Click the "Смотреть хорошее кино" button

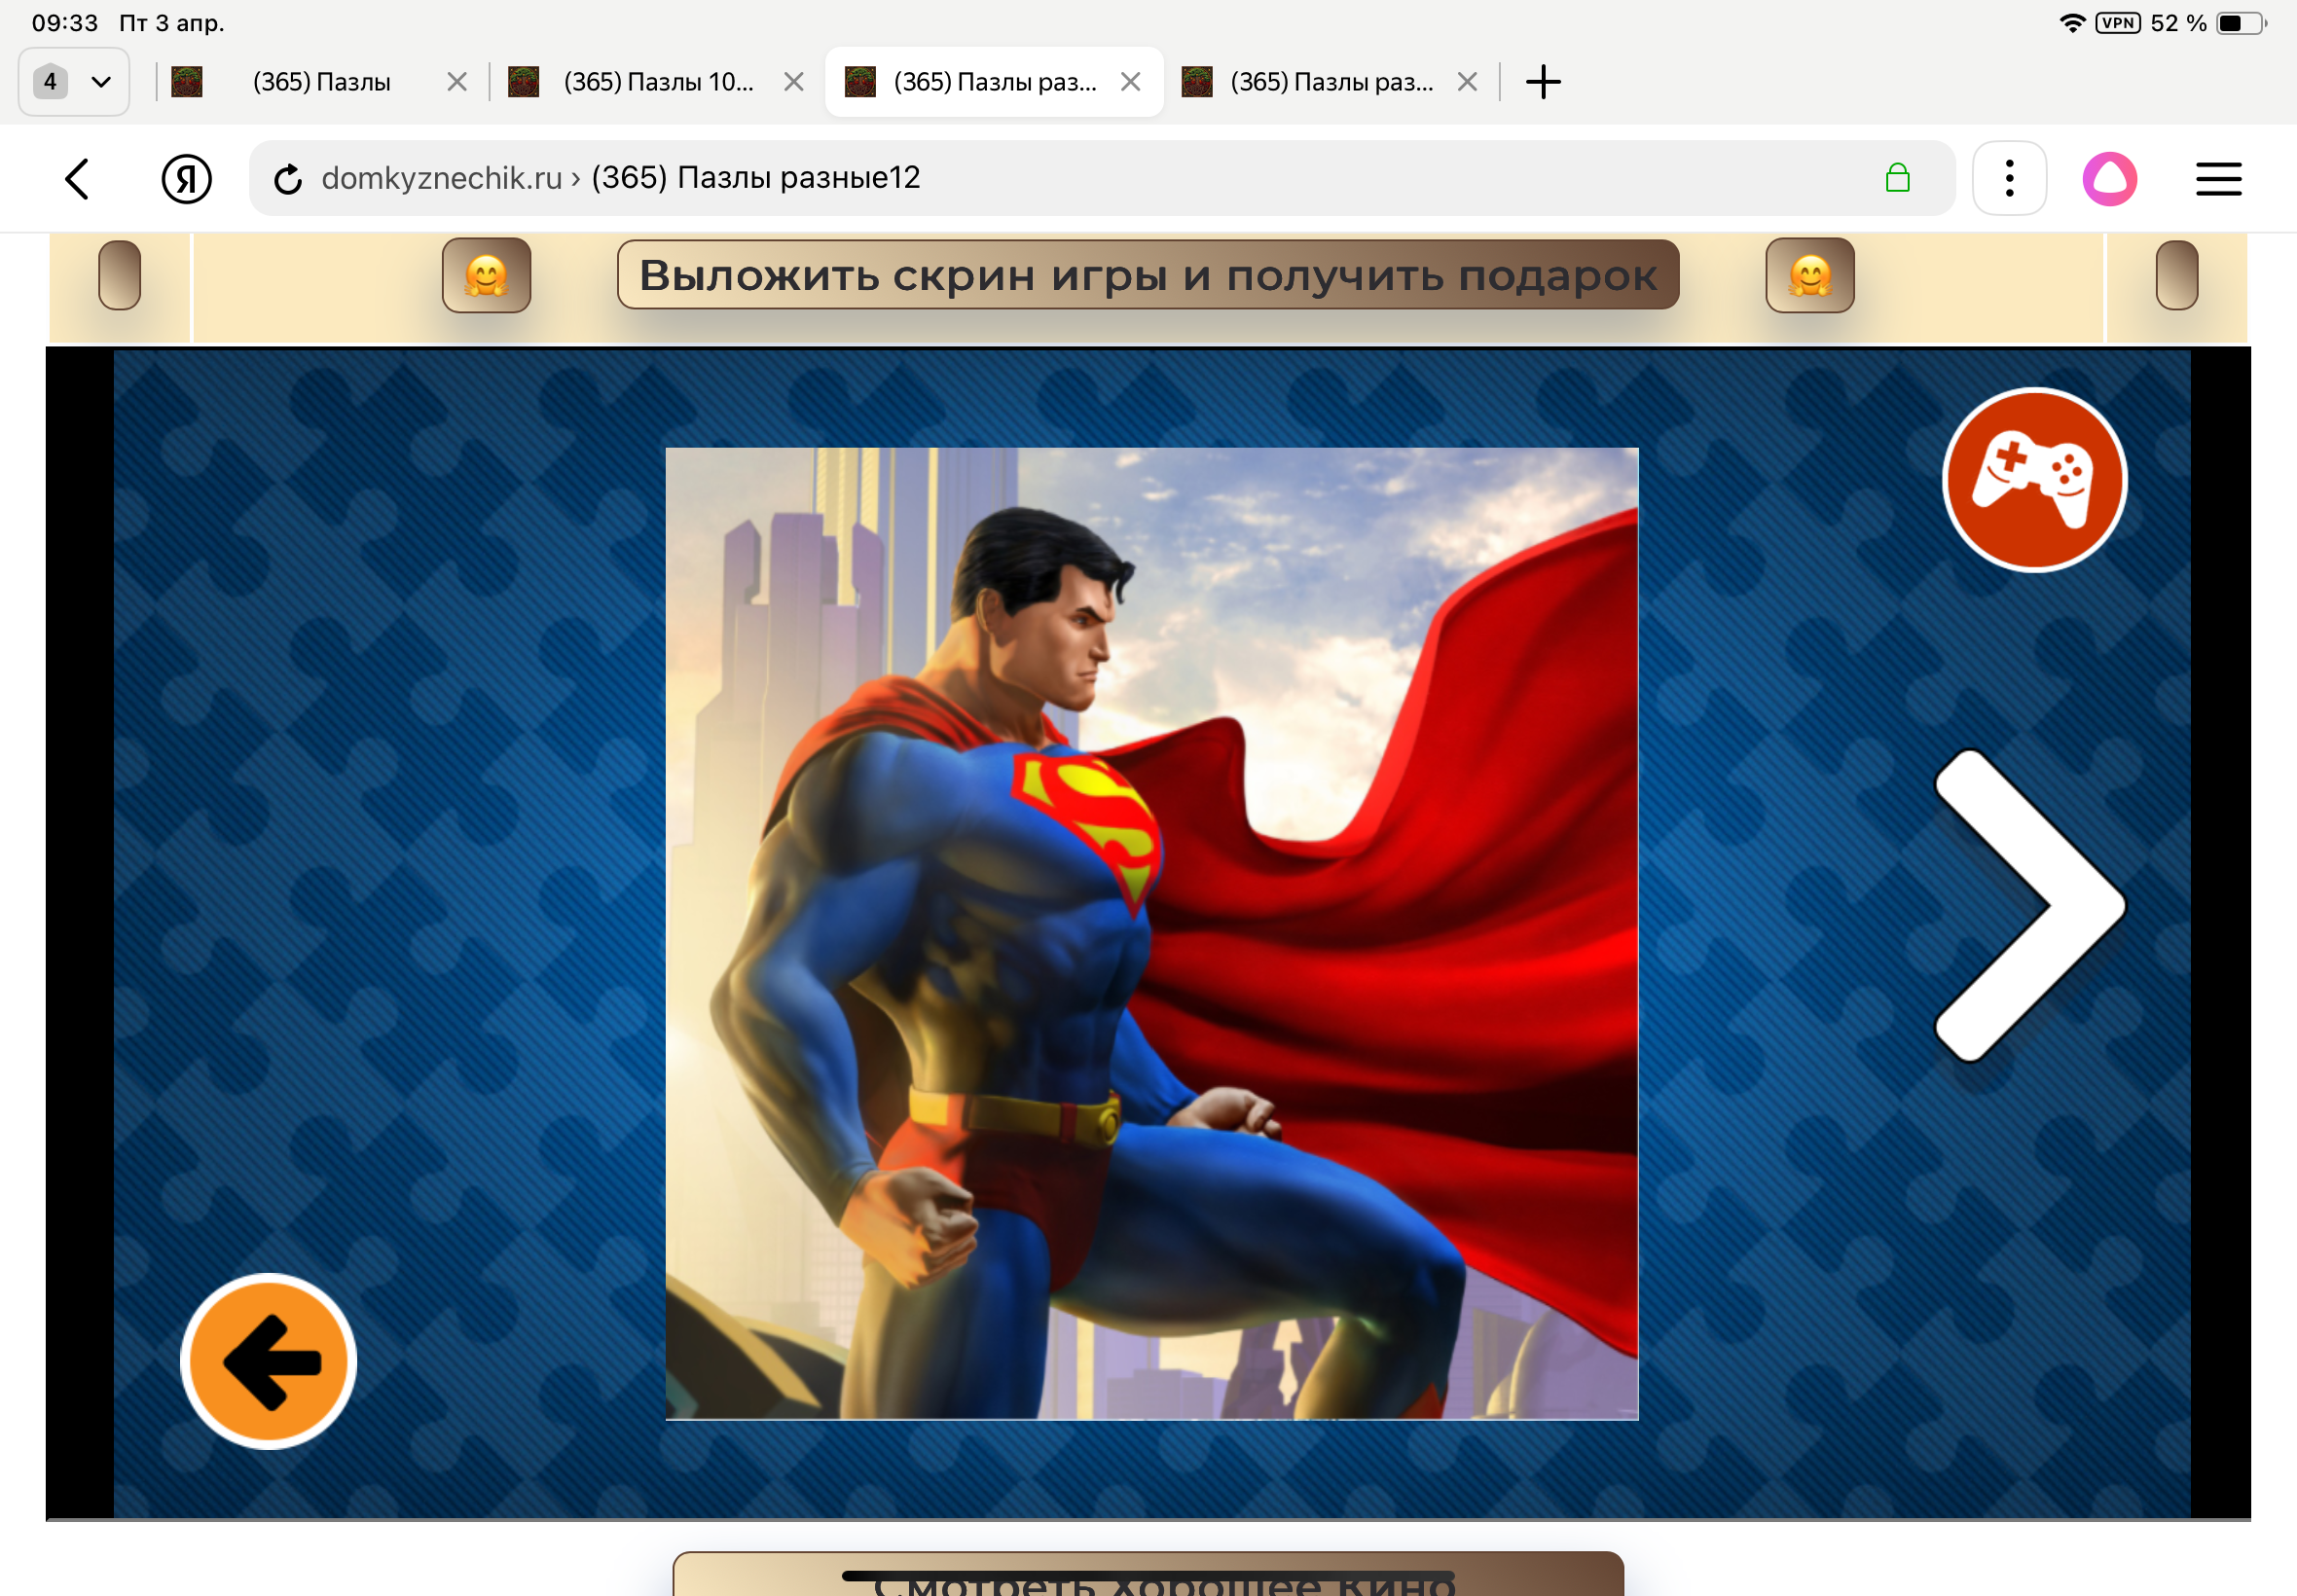point(1147,1578)
